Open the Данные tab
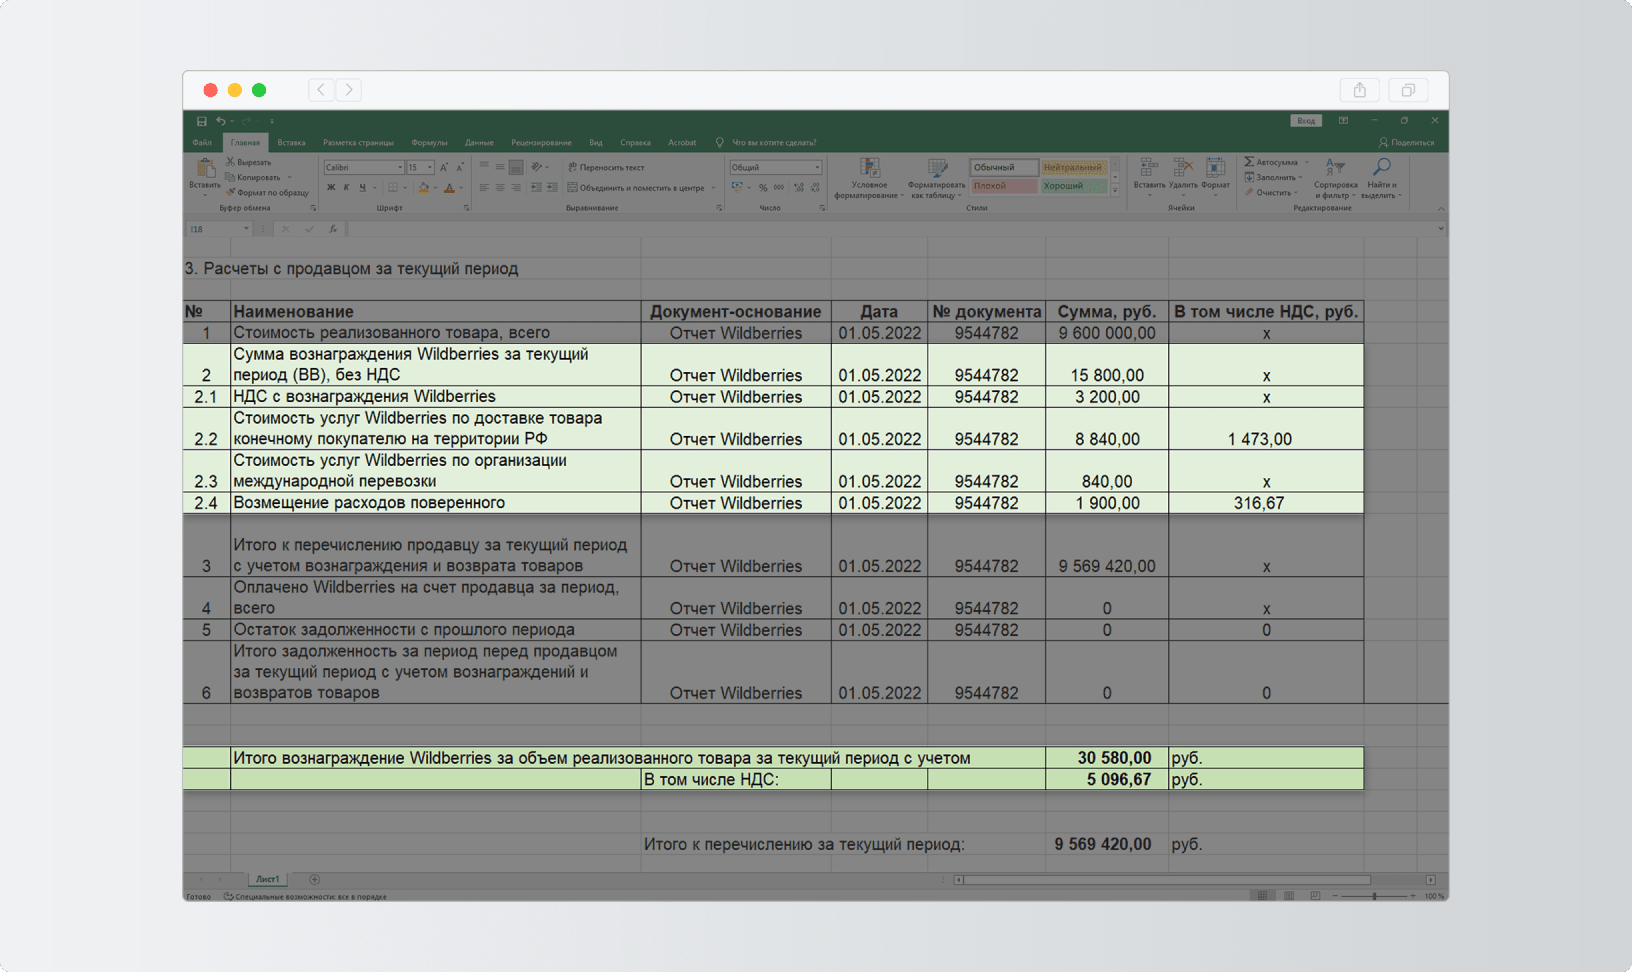This screenshot has width=1632, height=972. [479, 143]
